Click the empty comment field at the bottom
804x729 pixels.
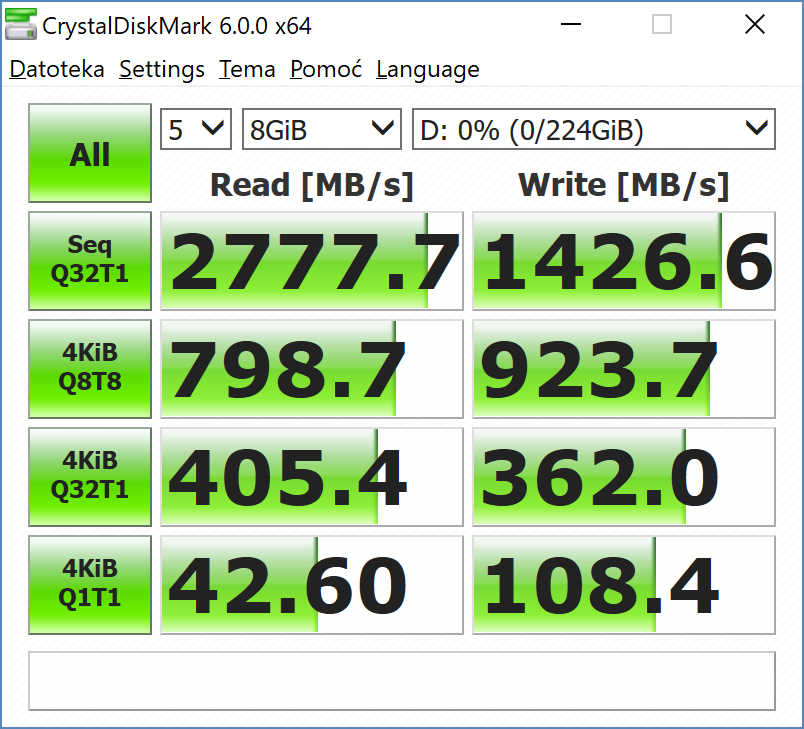(x=402, y=681)
